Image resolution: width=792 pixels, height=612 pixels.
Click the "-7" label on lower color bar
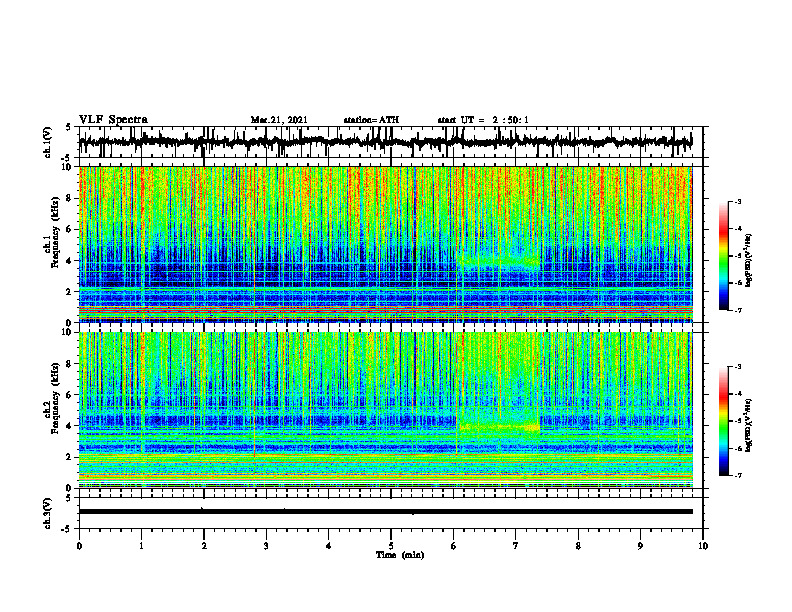point(737,475)
